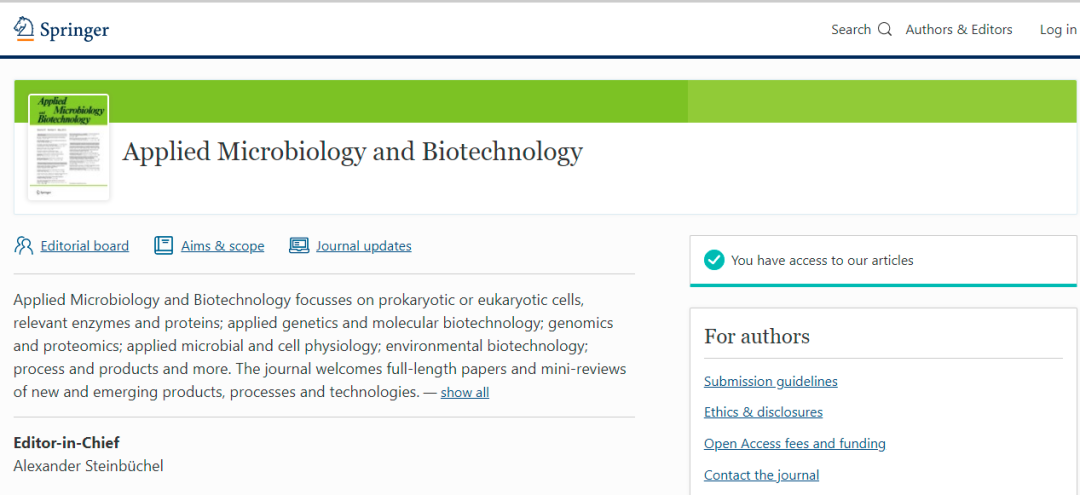Viewport: 1080px width, 495px height.
Task: Click the Aims & scope book icon
Action: click(x=163, y=245)
